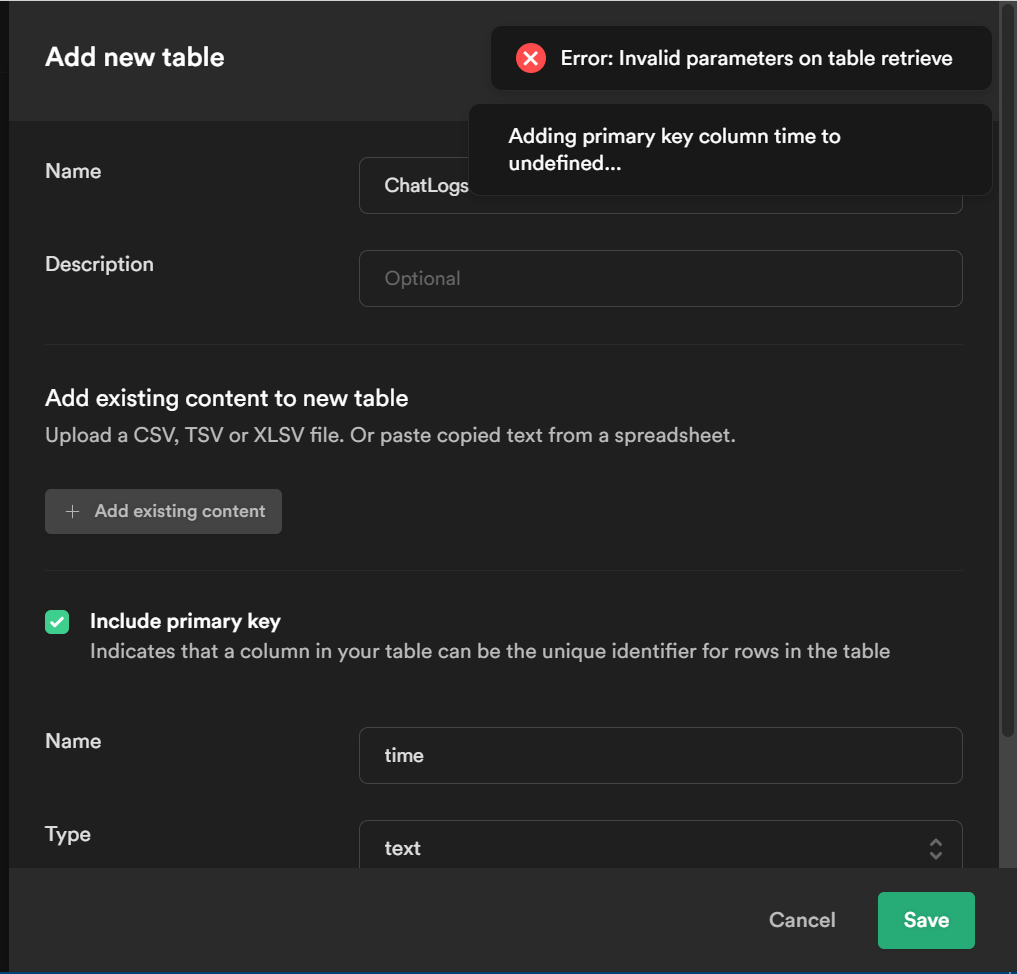This screenshot has width=1017, height=974.
Task: Click the Add new table dialog title
Action: [134, 57]
